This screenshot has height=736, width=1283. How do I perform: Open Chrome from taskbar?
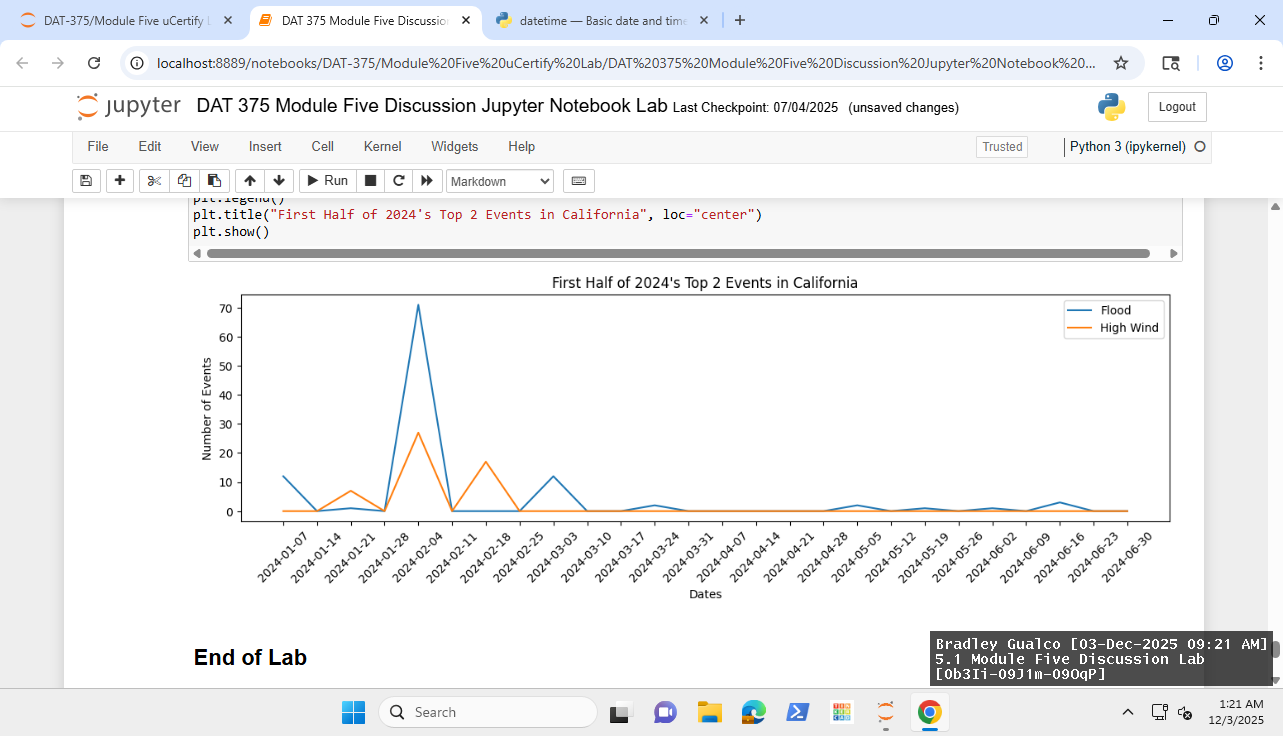coord(929,712)
